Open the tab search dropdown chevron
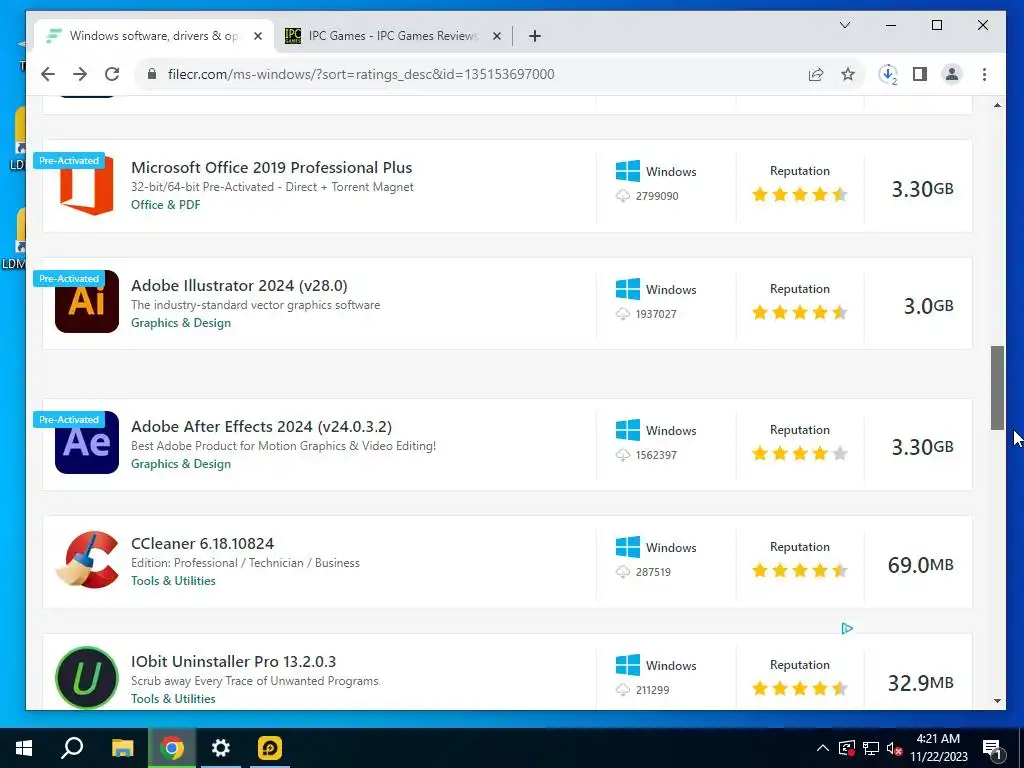Image resolution: width=1024 pixels, height=768 pixels. point(845,25)
